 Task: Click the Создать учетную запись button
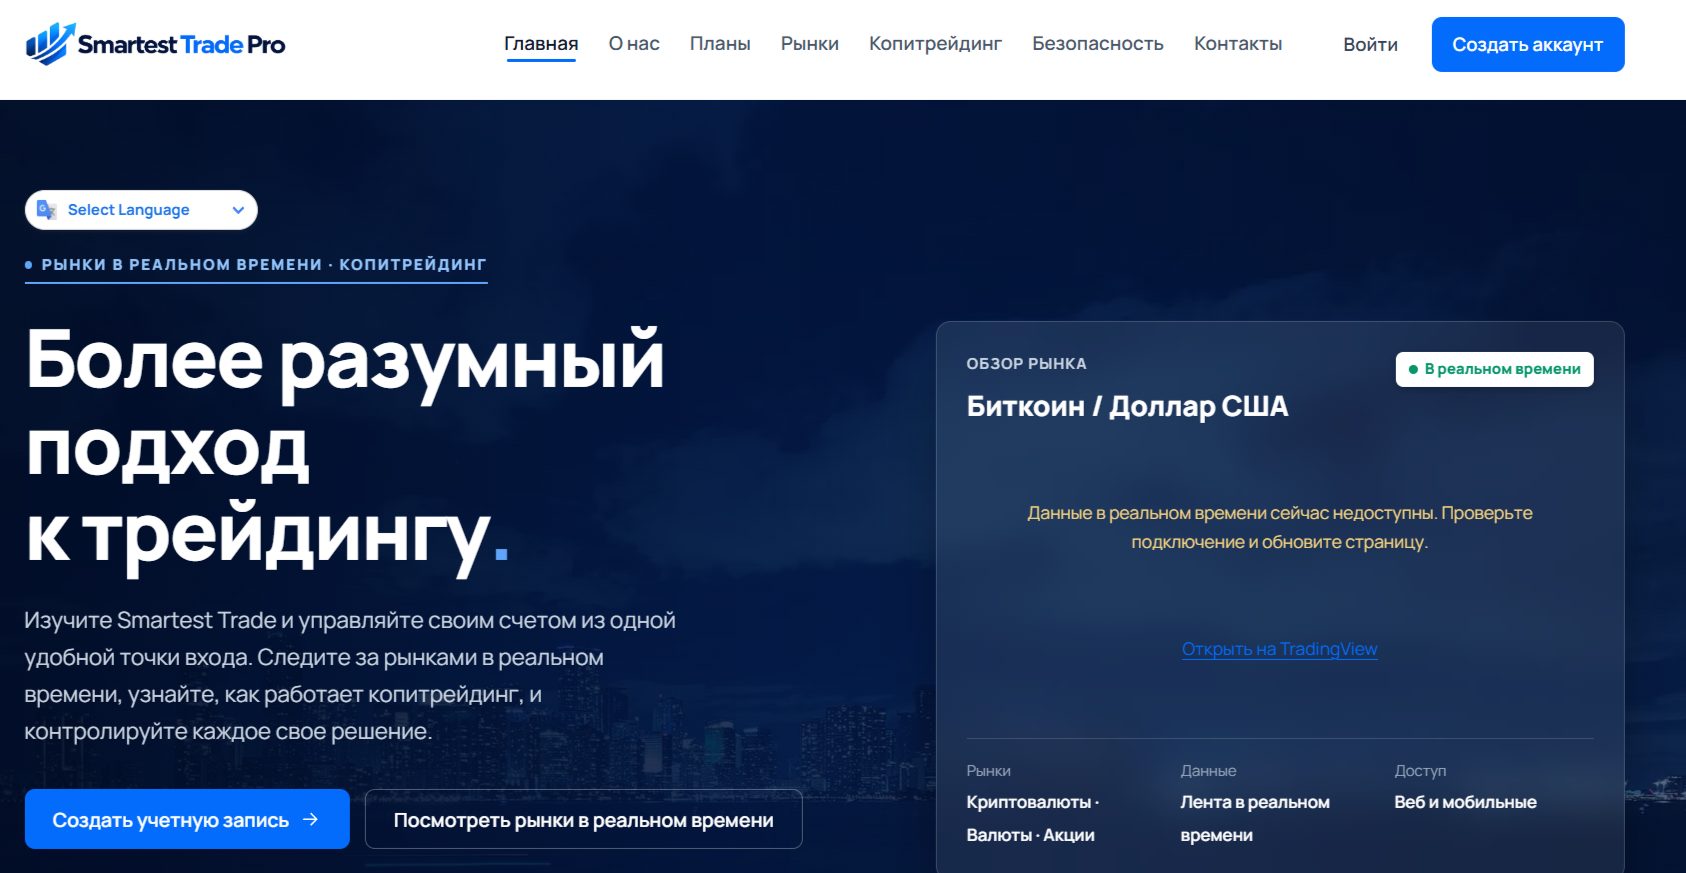click(187, 819)
